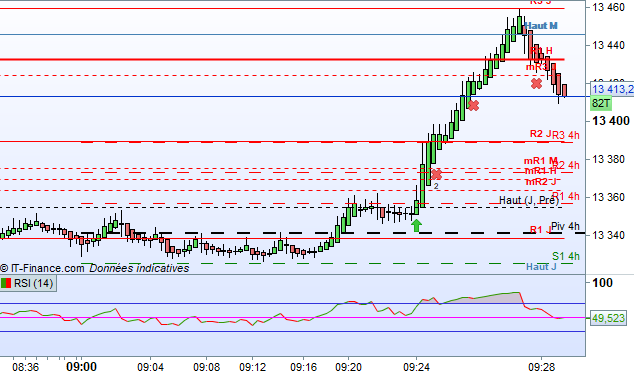Click the 09:12 time axis label
Viewport: 634px width, 371px height.
pos(253,367)
